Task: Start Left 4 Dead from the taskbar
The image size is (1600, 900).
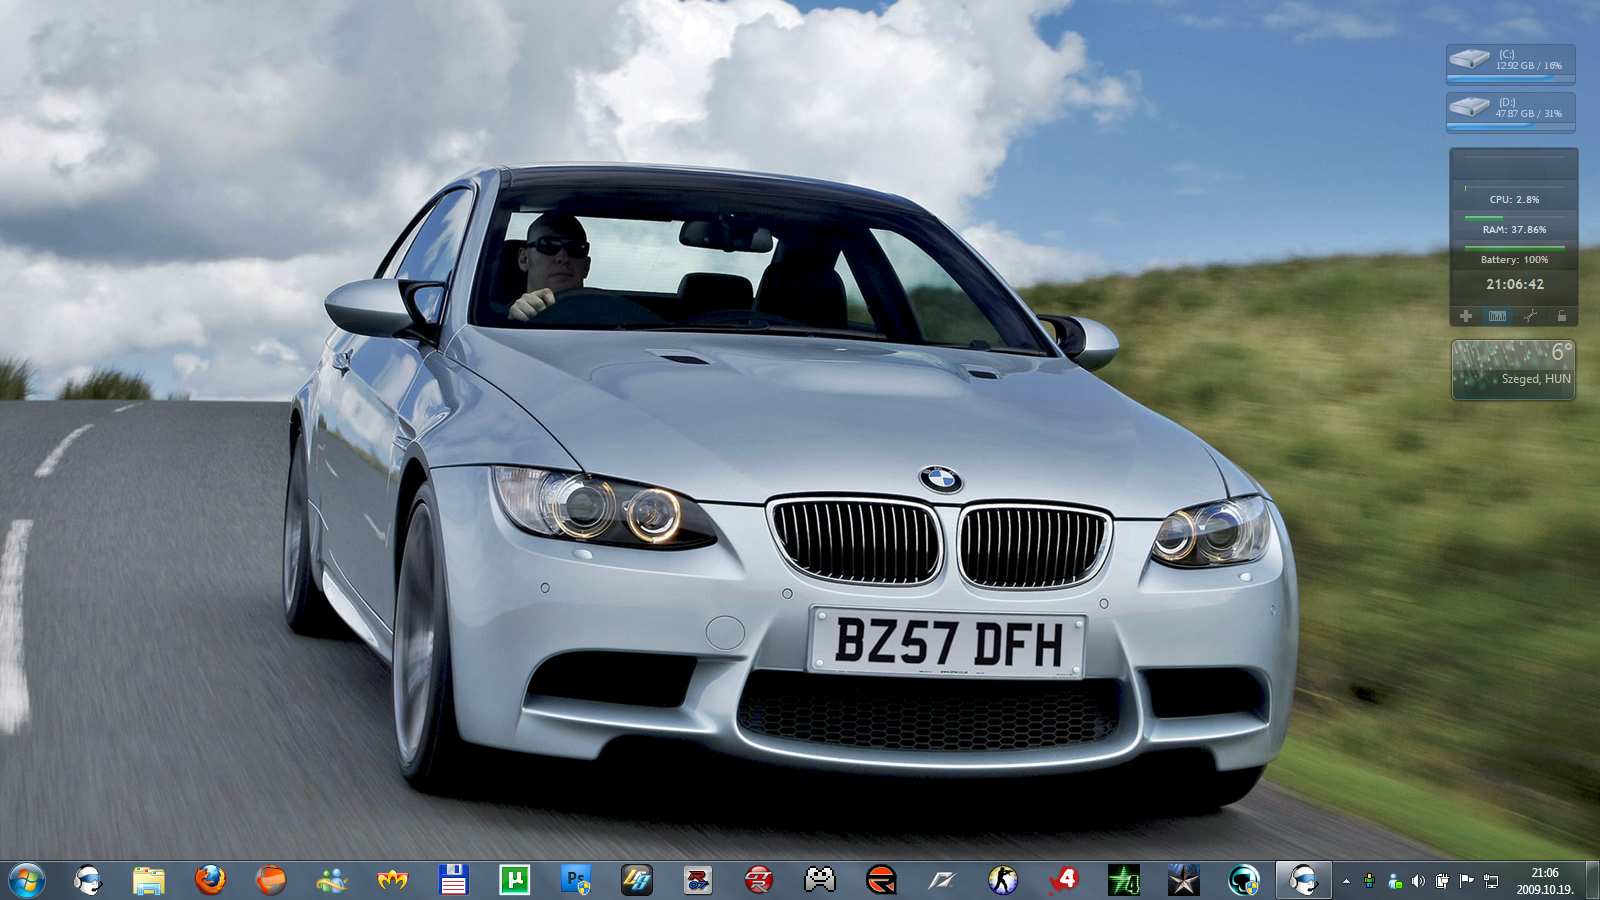Action: (1064, 880)
